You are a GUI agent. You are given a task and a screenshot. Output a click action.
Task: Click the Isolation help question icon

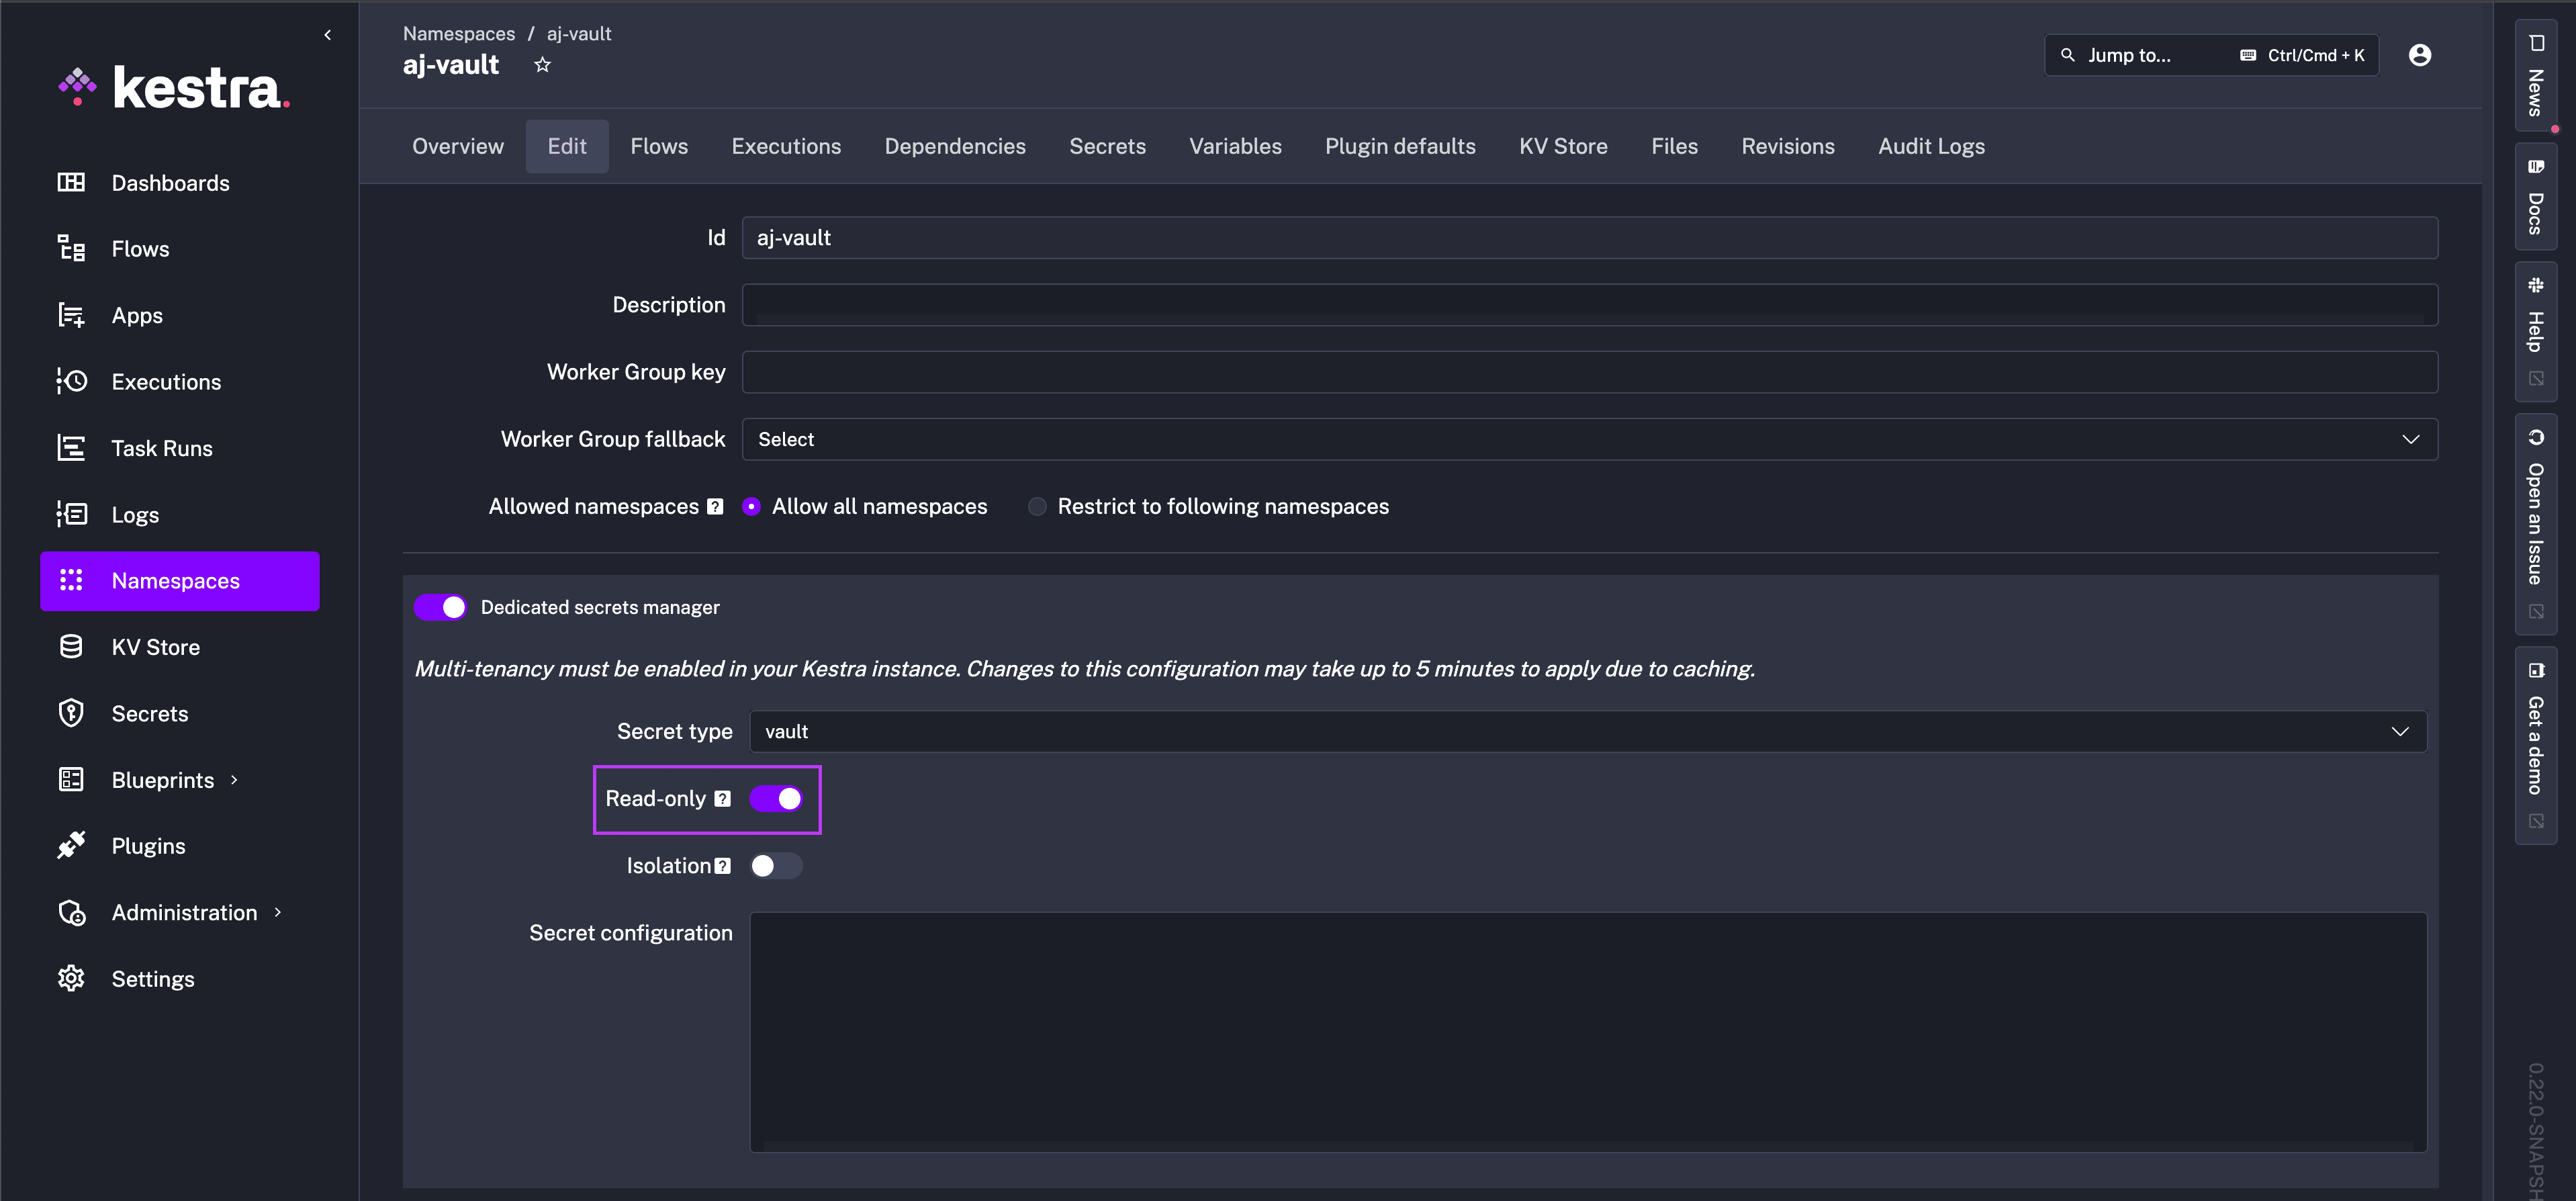(x=723, y=866)
